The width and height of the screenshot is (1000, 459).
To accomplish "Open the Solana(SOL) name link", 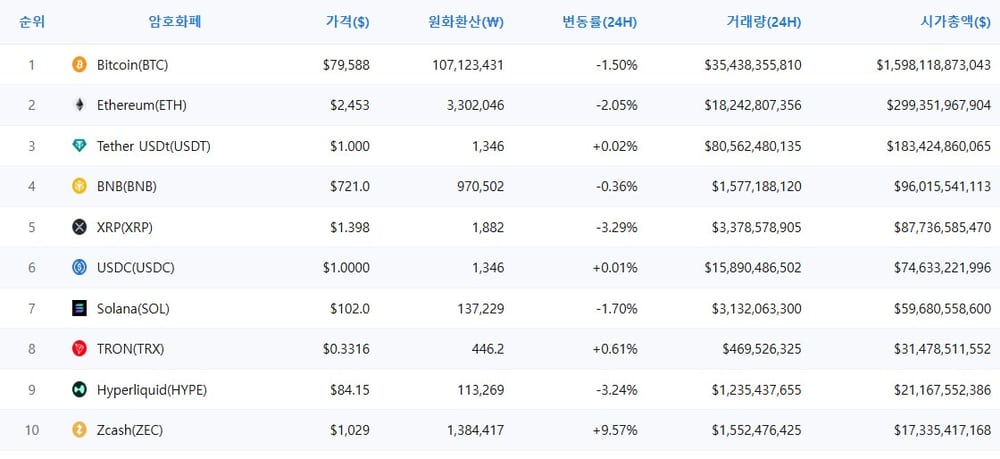I will (133, 309).
